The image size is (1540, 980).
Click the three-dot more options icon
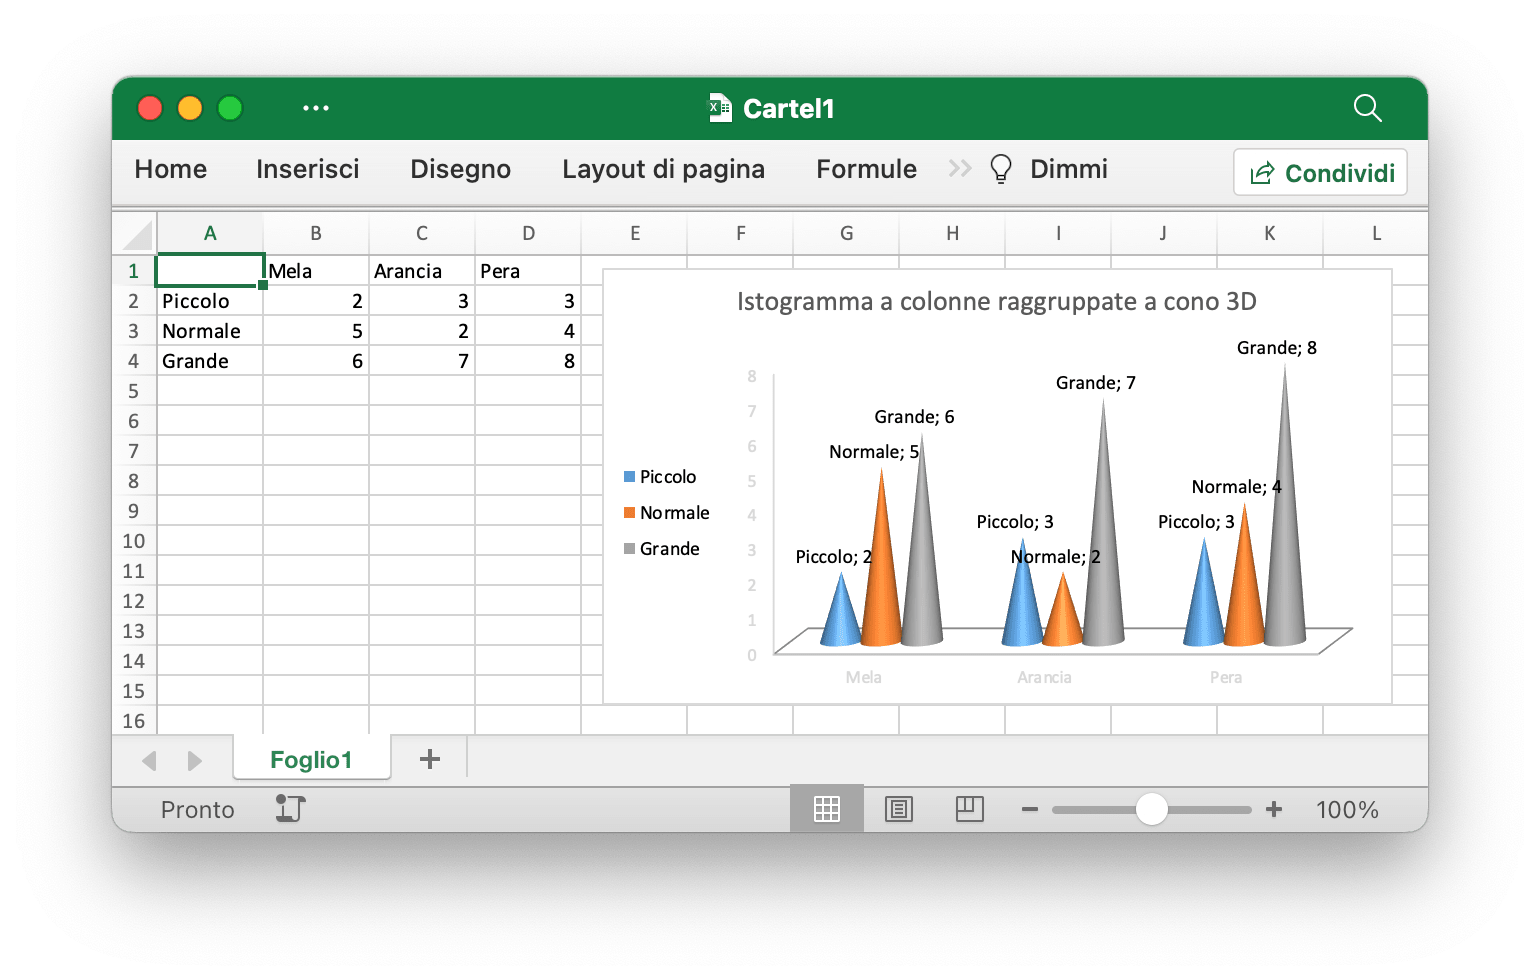[316, 108]
